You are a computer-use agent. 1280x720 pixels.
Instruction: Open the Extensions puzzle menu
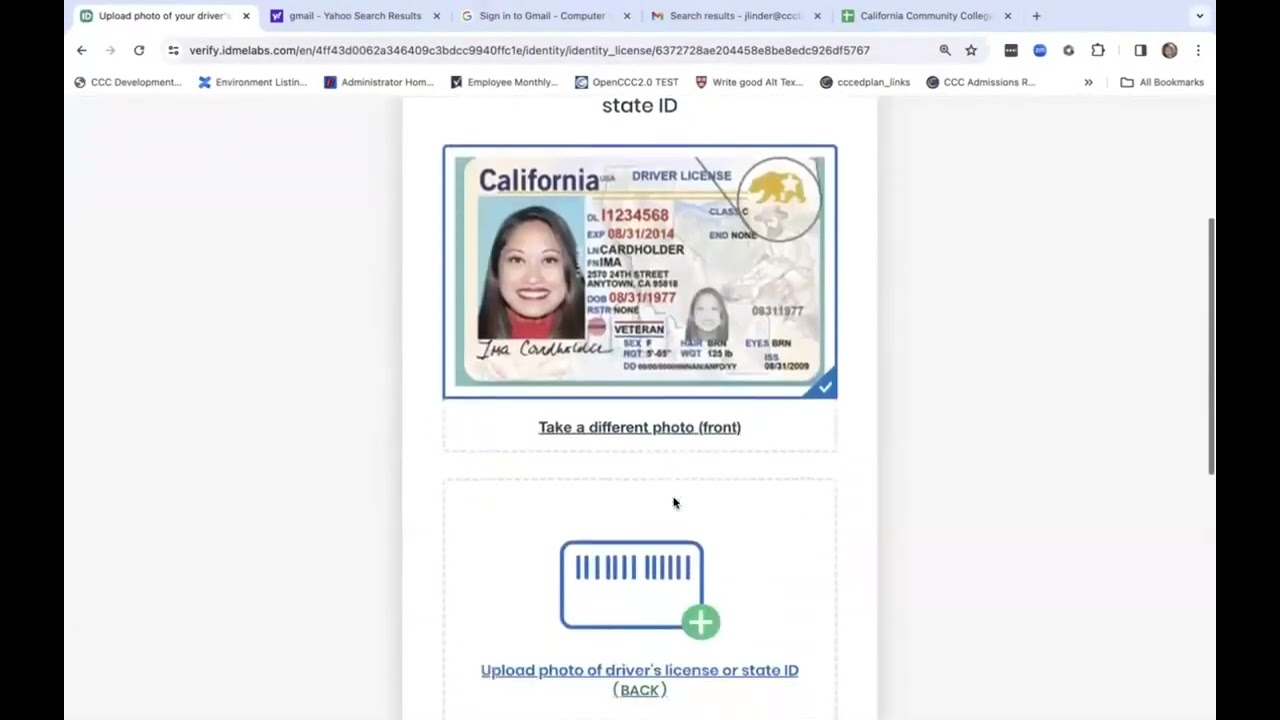coord(1098,50)
